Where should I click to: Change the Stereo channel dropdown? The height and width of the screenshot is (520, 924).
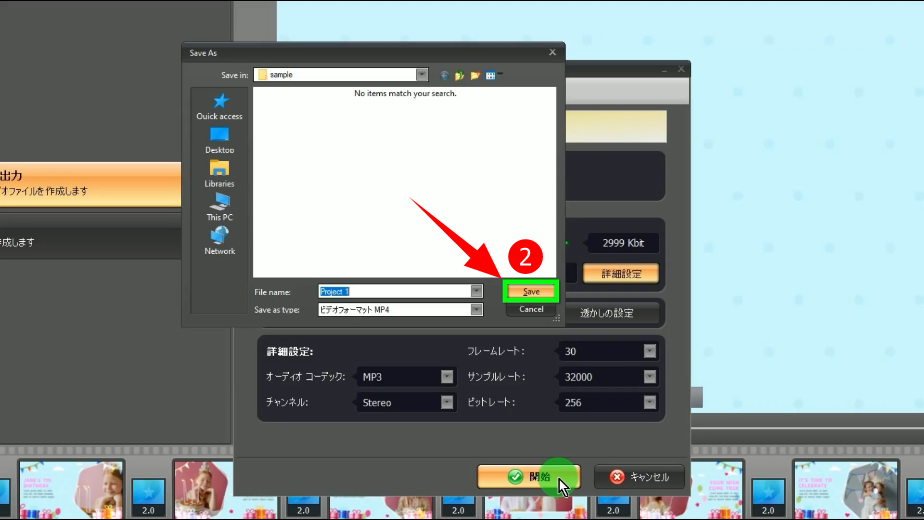point(447,402)
